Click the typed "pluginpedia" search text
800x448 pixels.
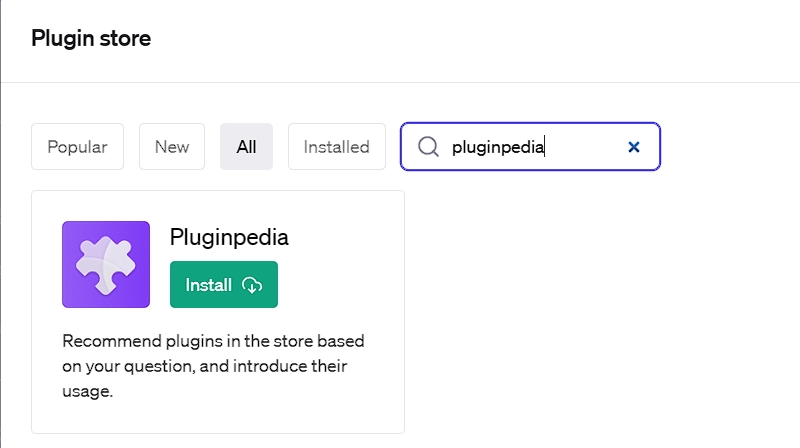point(498,147)
